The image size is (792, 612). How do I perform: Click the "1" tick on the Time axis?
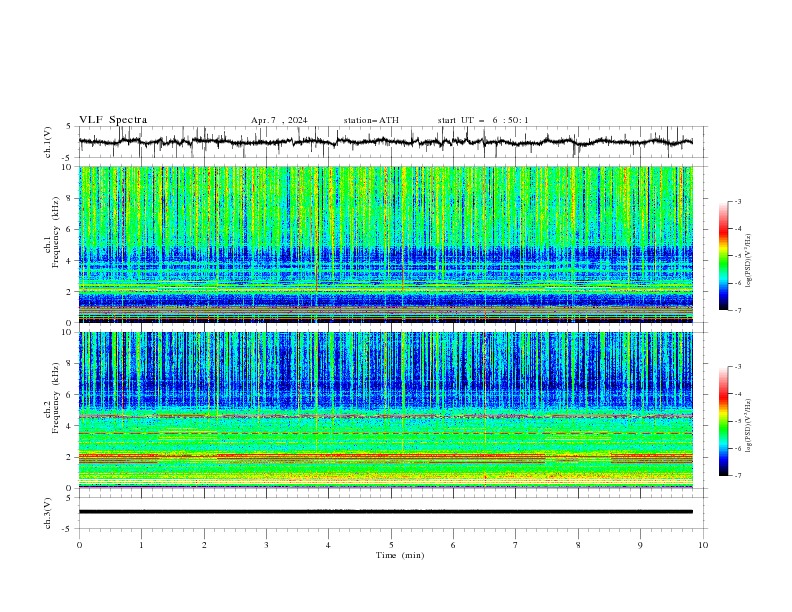pyautogui.click(x=141, y=545)
